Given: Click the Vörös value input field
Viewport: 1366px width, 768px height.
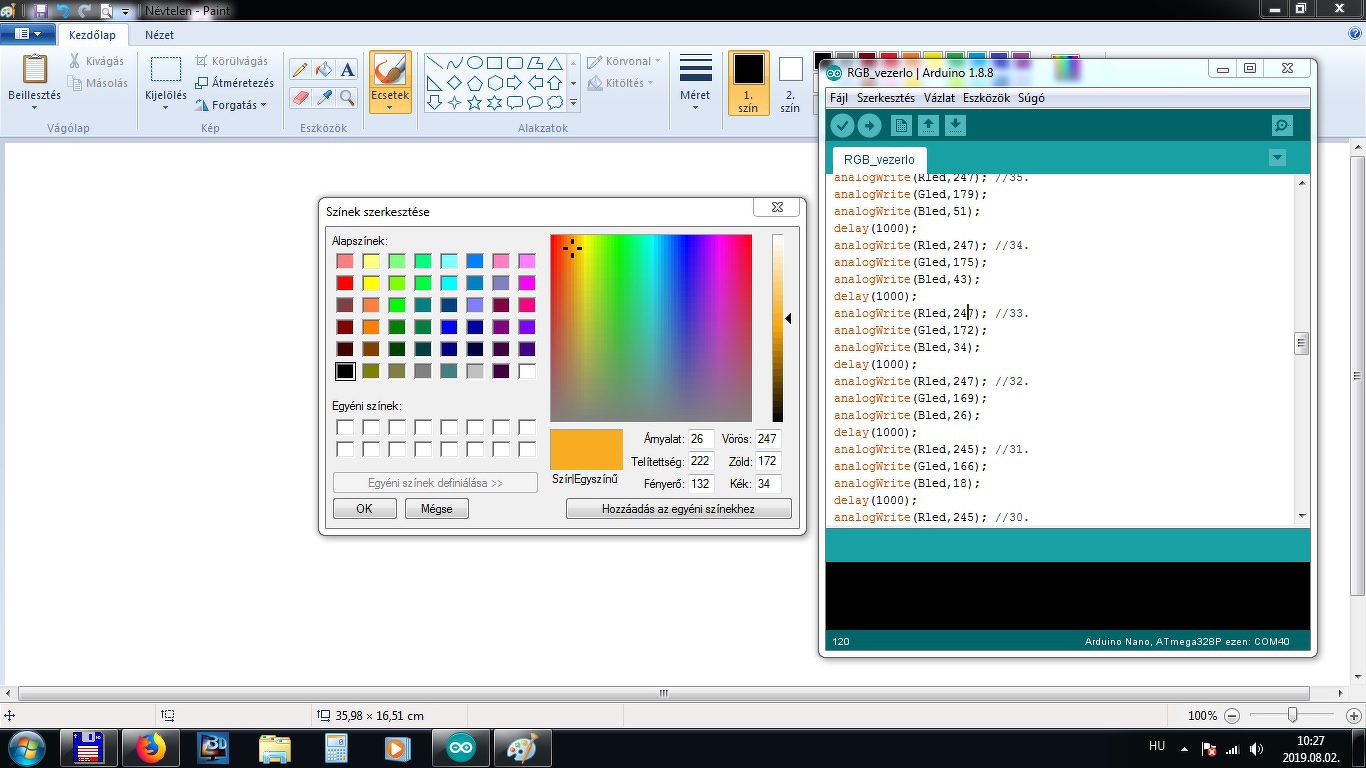Looking at the screenshot, I should coord(767,439).
